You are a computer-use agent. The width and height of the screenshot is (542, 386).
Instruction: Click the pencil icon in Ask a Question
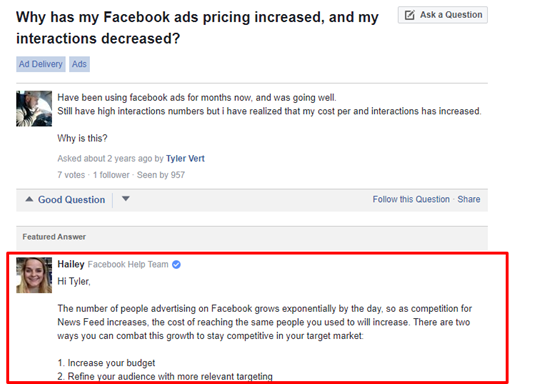410,15
